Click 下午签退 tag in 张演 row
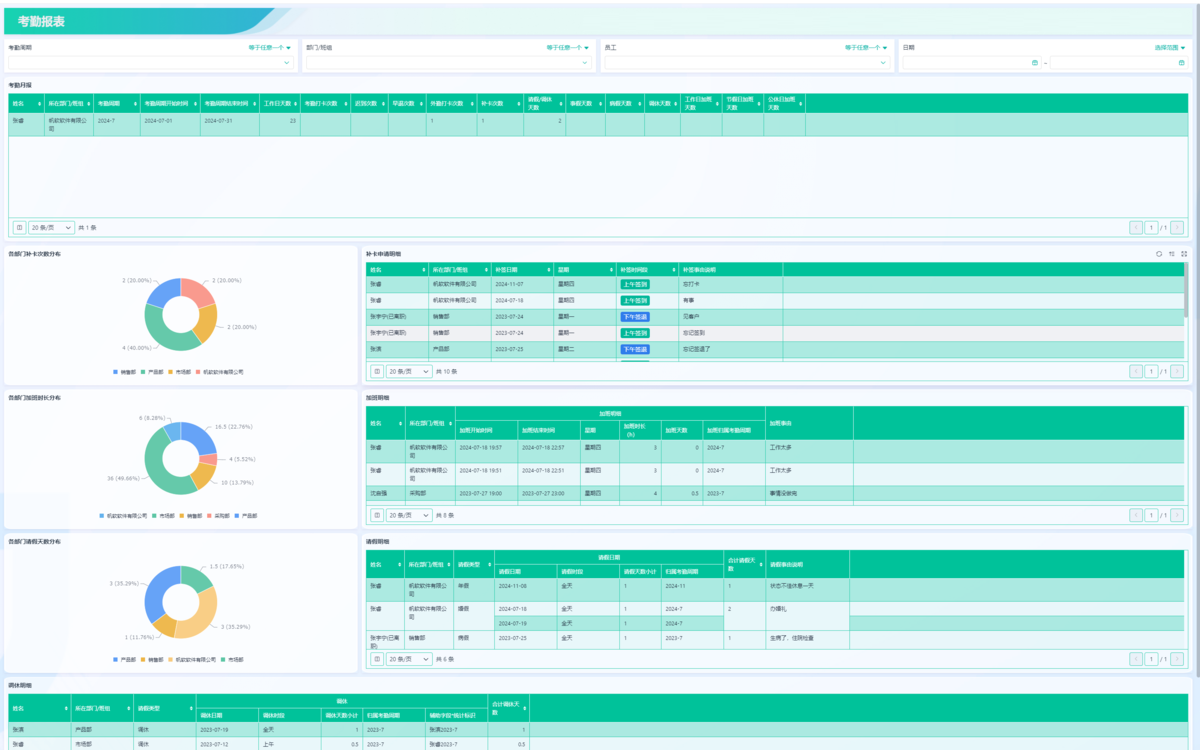Image resolution: width=1200 pixels, height=750 pixels. tap(634, 349)
